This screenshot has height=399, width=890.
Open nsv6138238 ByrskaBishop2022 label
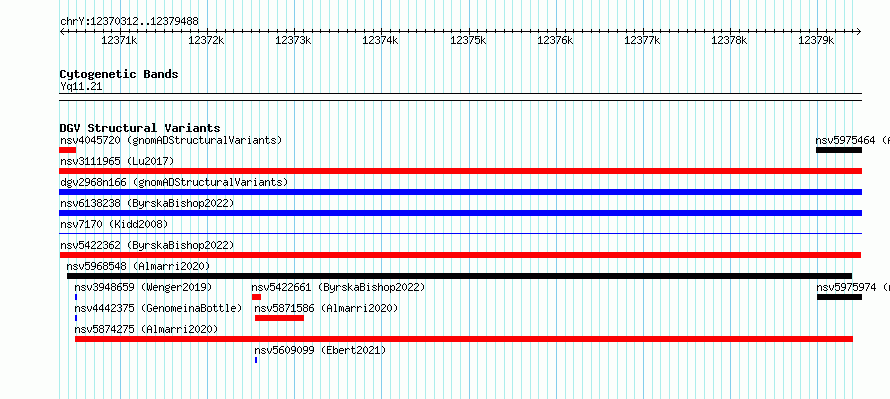coord(147,203)
